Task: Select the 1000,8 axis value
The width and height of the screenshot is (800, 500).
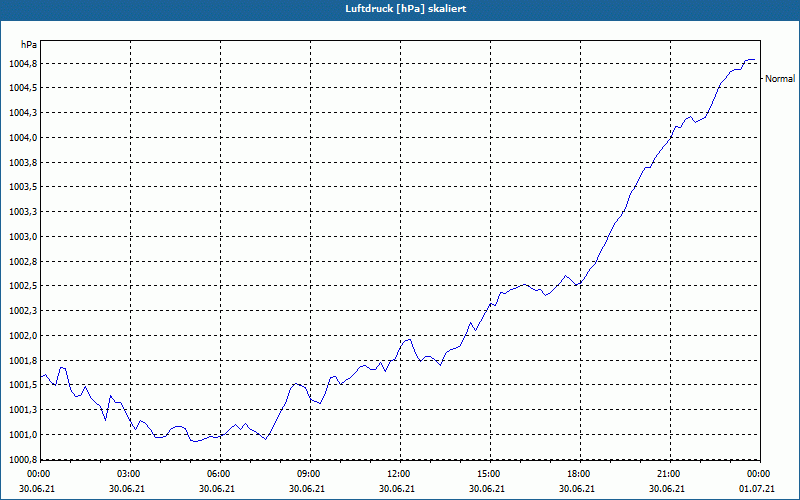Action: coord(23,459)
